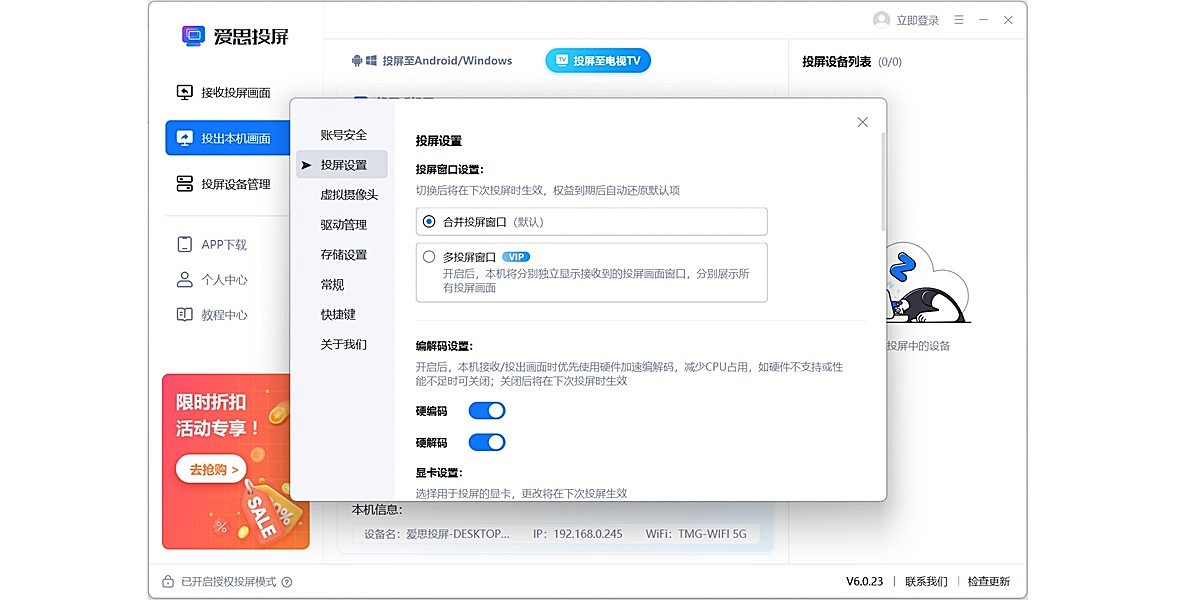Open the hamburger menu at top right
The height and width of the screenshot is (600, 1200).
957,19
